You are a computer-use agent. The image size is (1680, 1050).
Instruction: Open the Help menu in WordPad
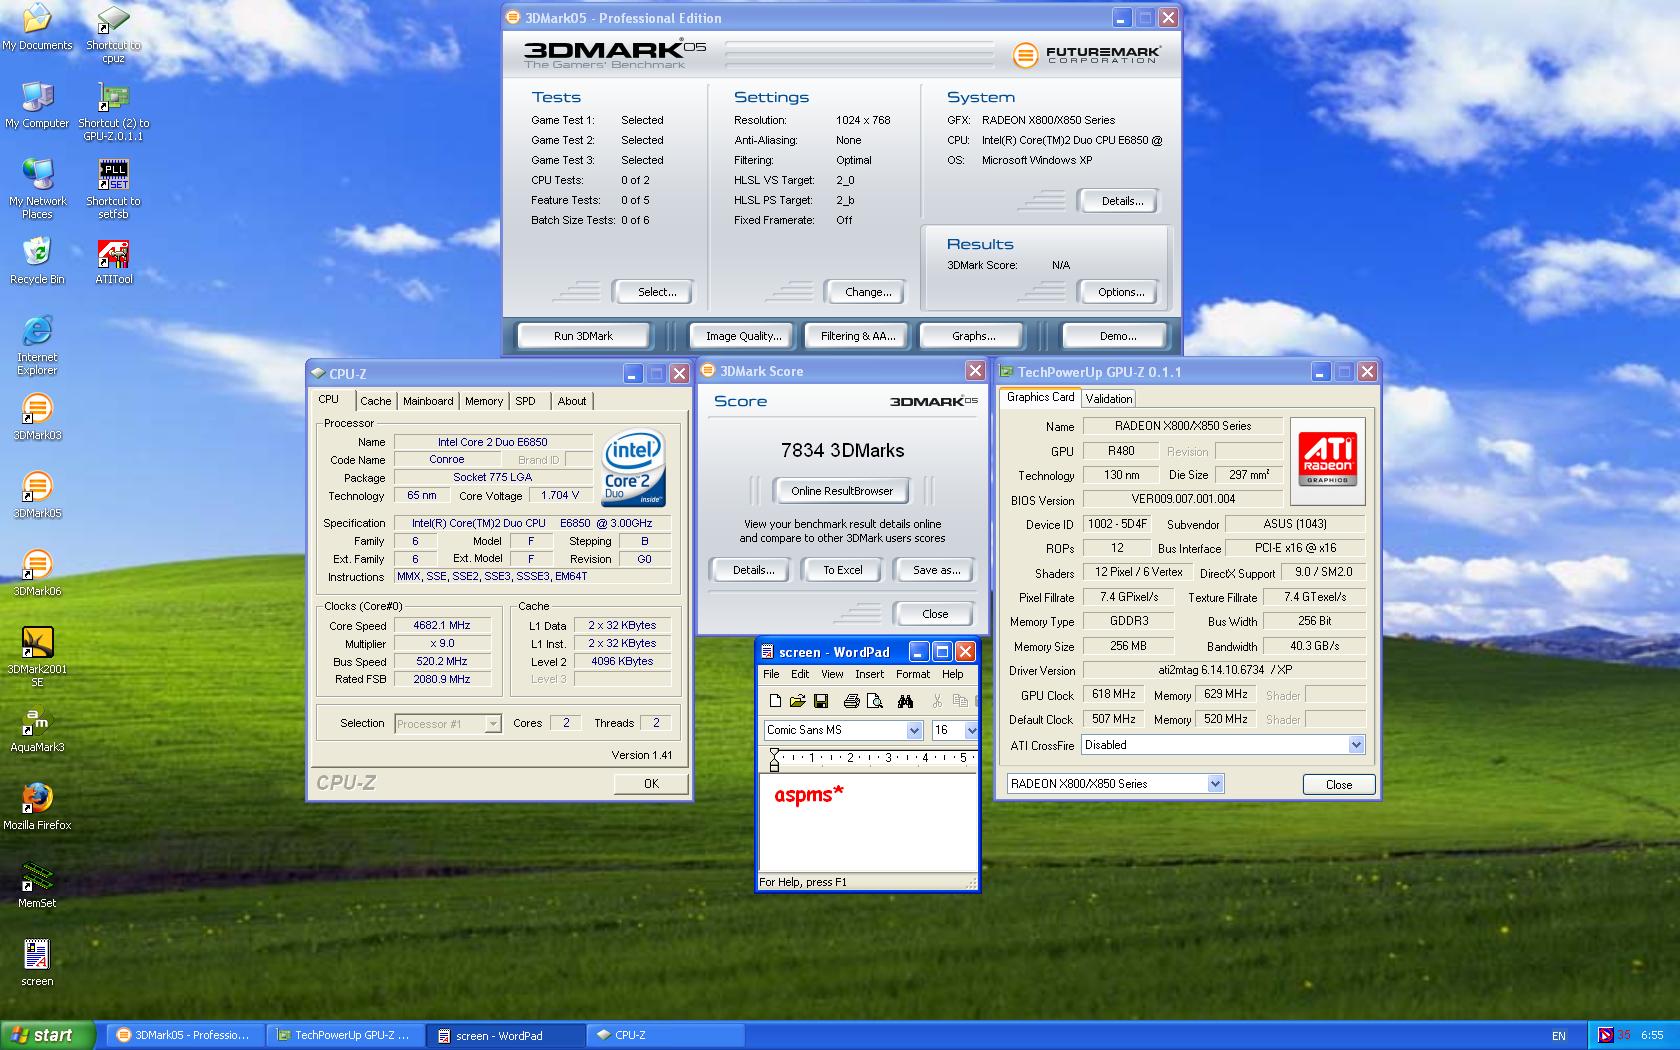click(953, 674)
